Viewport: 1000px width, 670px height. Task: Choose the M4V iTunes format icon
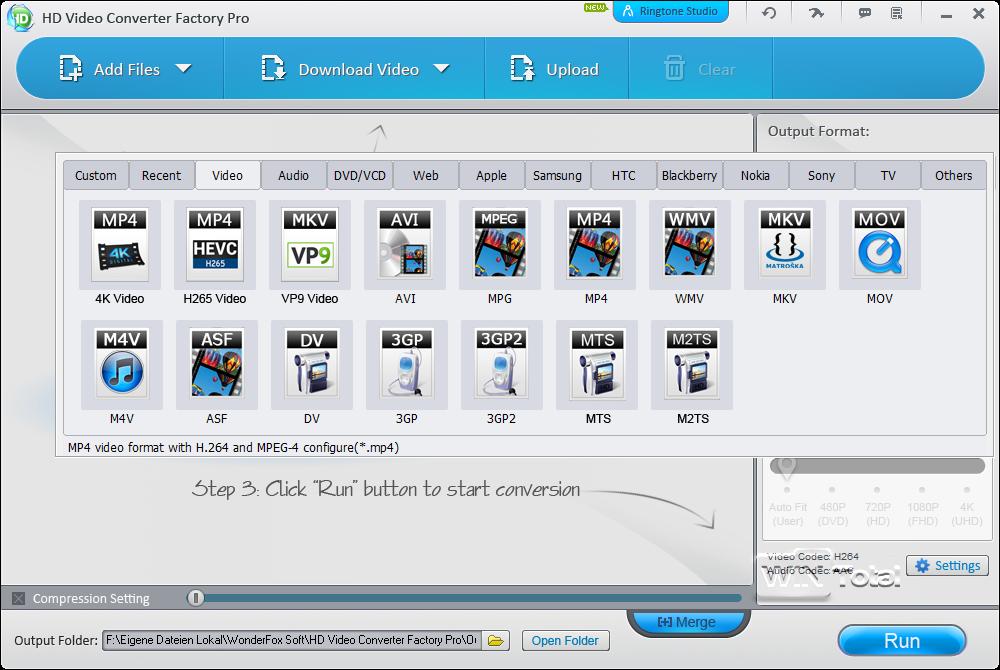click(x=122, y=363)
